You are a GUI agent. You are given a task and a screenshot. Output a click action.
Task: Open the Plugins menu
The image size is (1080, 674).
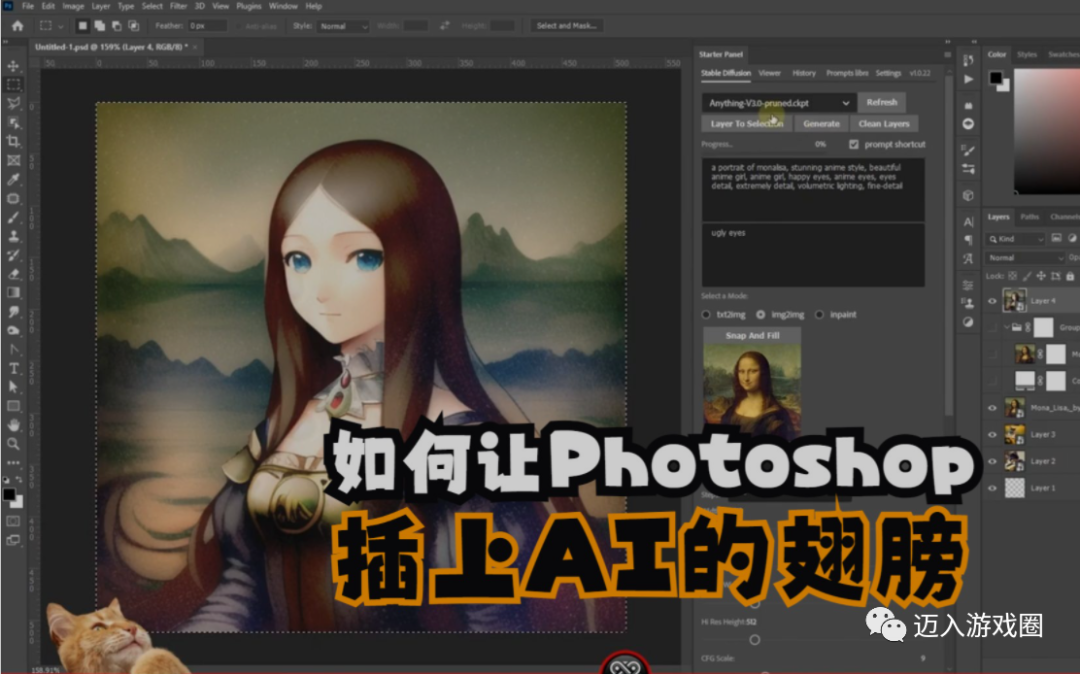(x=249, y=6)
